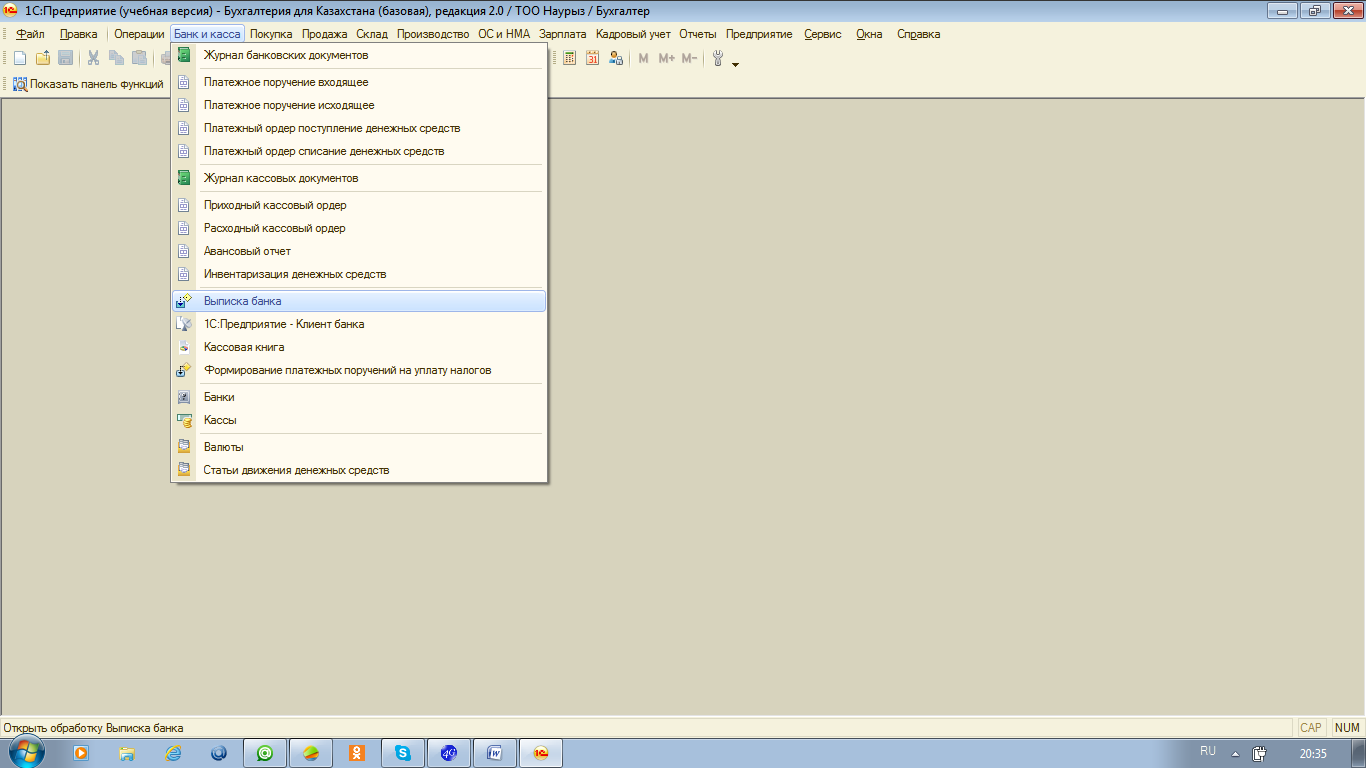1366x768 pixels.
Task: Open the Операции menu
Action: [139, 34]
